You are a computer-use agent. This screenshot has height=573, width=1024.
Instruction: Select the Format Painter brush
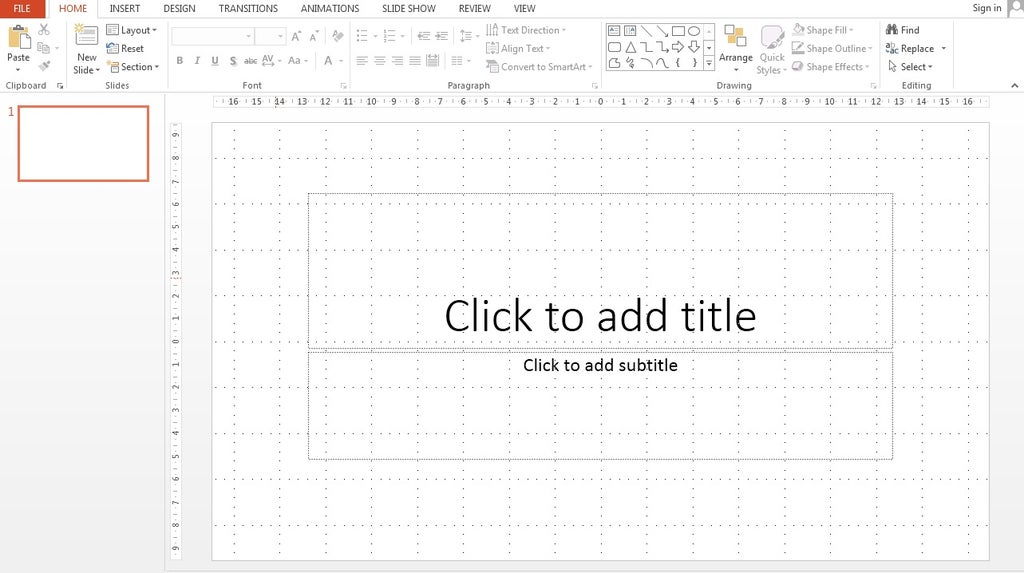coord(44,65)
